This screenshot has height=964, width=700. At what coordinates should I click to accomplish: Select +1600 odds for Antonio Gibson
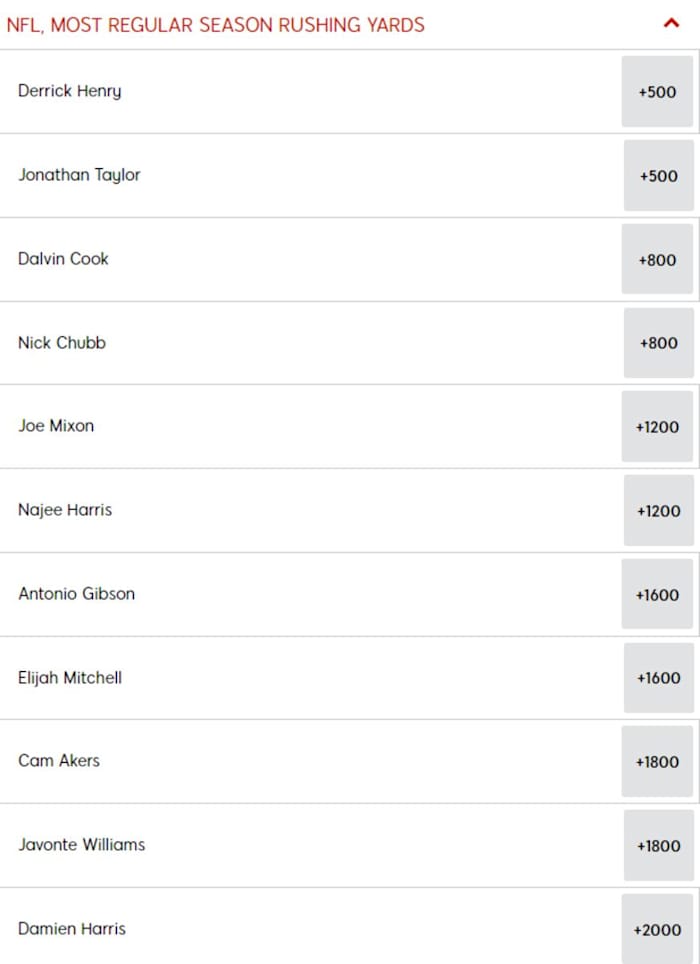(658, 593)
